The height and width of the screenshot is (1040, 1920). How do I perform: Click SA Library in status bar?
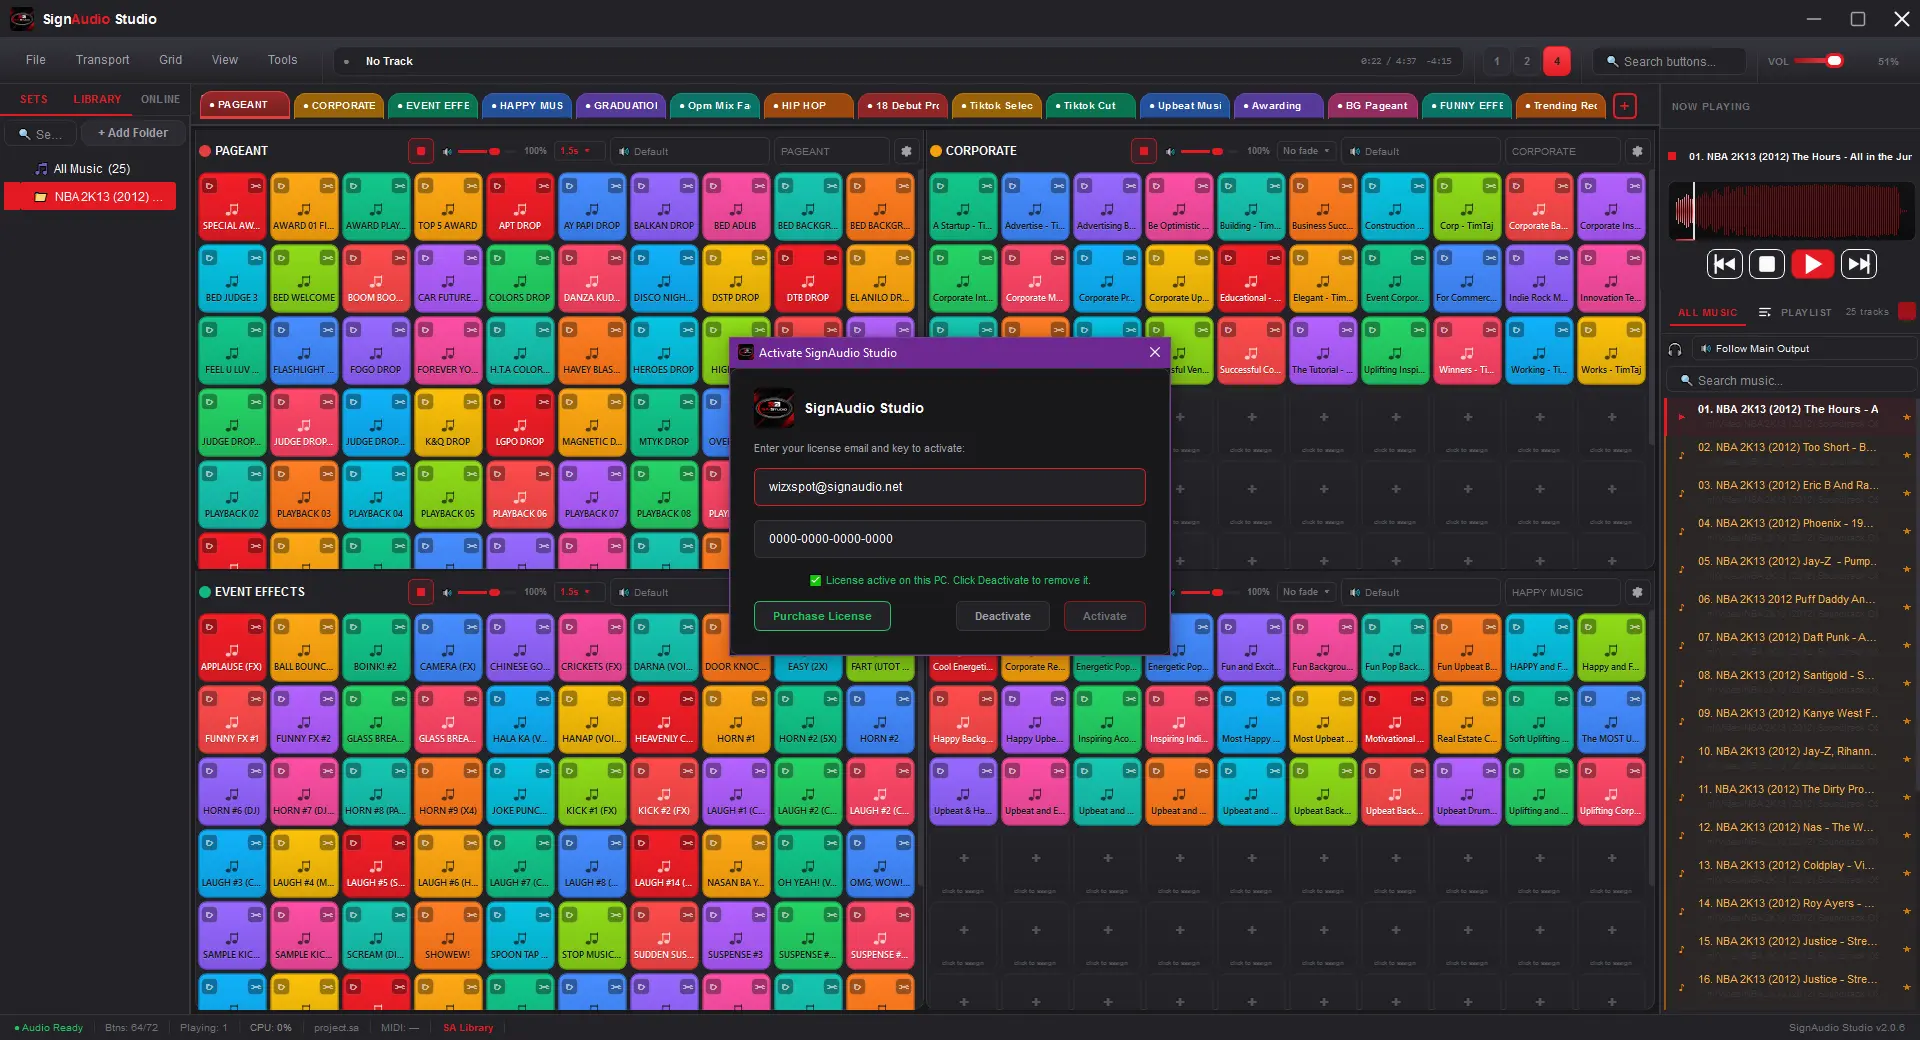tap(468, 1027)
